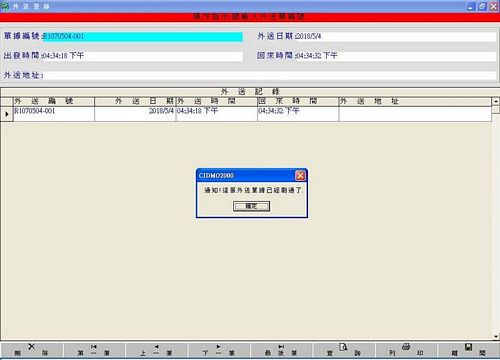Click the 回來時間 time field

(x=396, y=56)
